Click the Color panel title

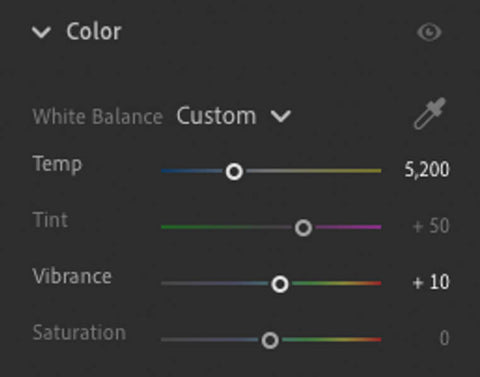click(x=94, y=32)
